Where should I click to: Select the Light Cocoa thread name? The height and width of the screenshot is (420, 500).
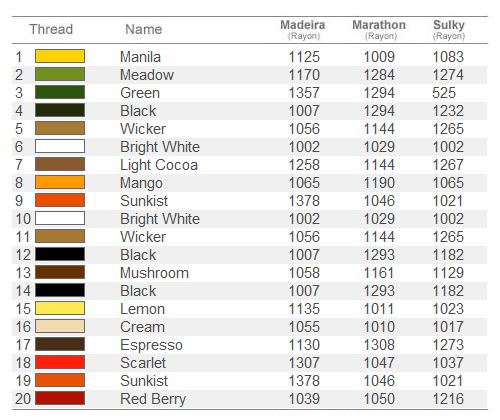click(x=159, y=165)
